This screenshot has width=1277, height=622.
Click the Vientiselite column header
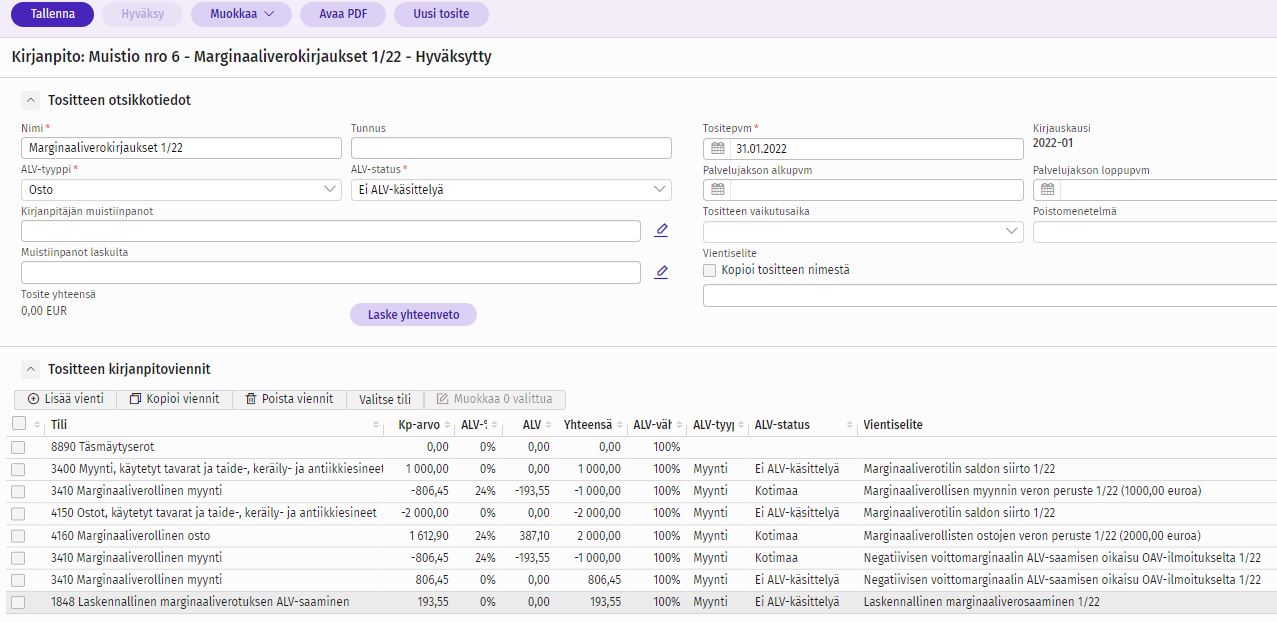click(1067, 425)
